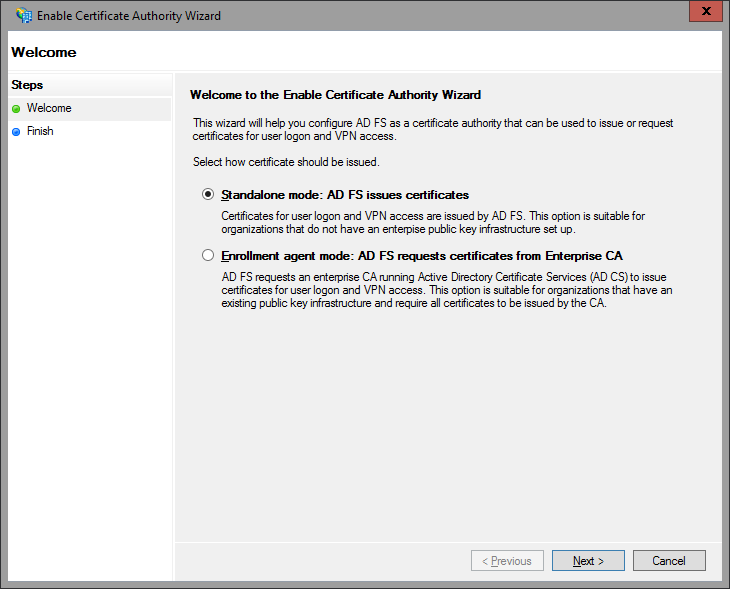
Task: Click the bold Welcome page title at top
Action: (43, 52)
